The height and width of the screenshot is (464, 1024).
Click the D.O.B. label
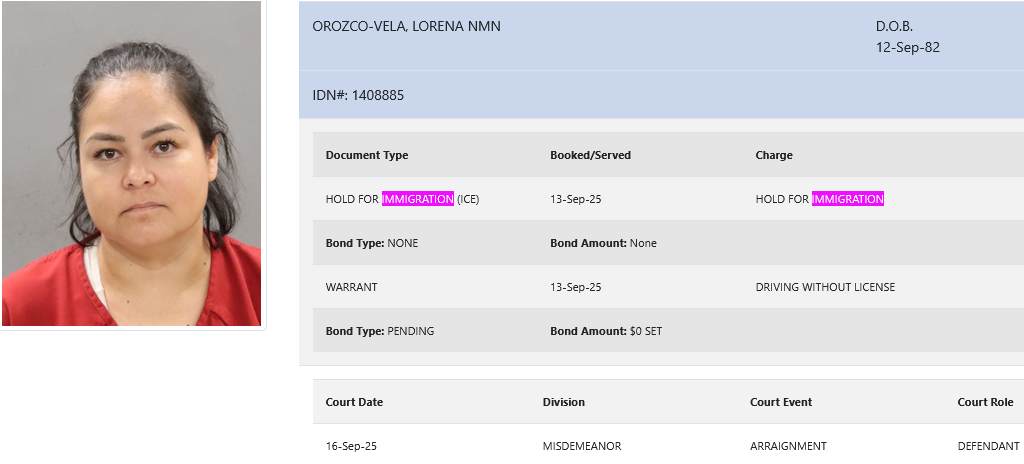point(894,27)
